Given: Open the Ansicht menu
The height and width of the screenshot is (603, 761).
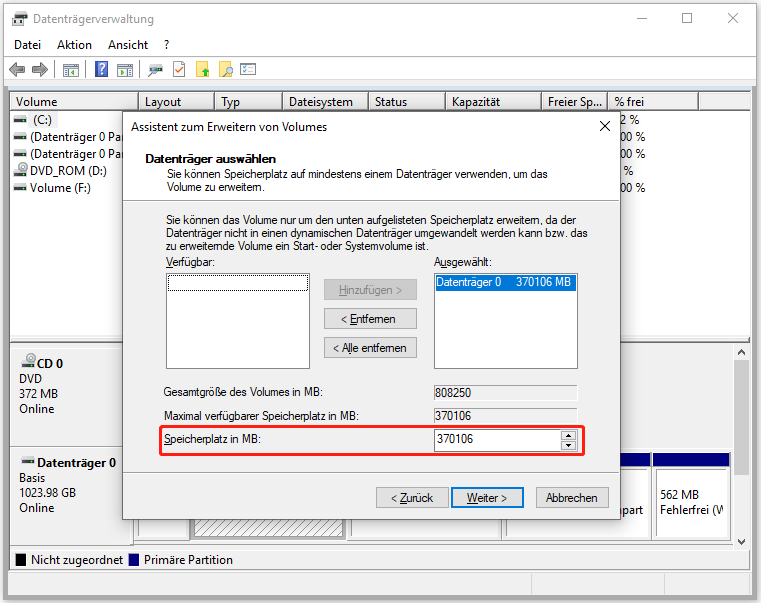Looking at the screenshot, I should pos(128,45).
